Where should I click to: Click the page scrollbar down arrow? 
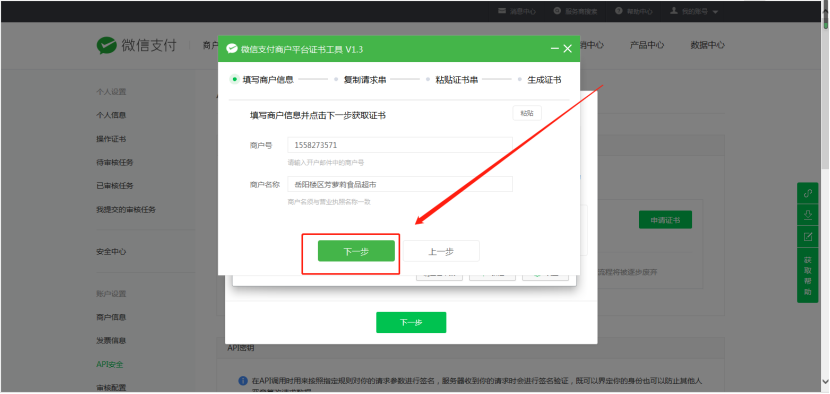pos(825,381)
